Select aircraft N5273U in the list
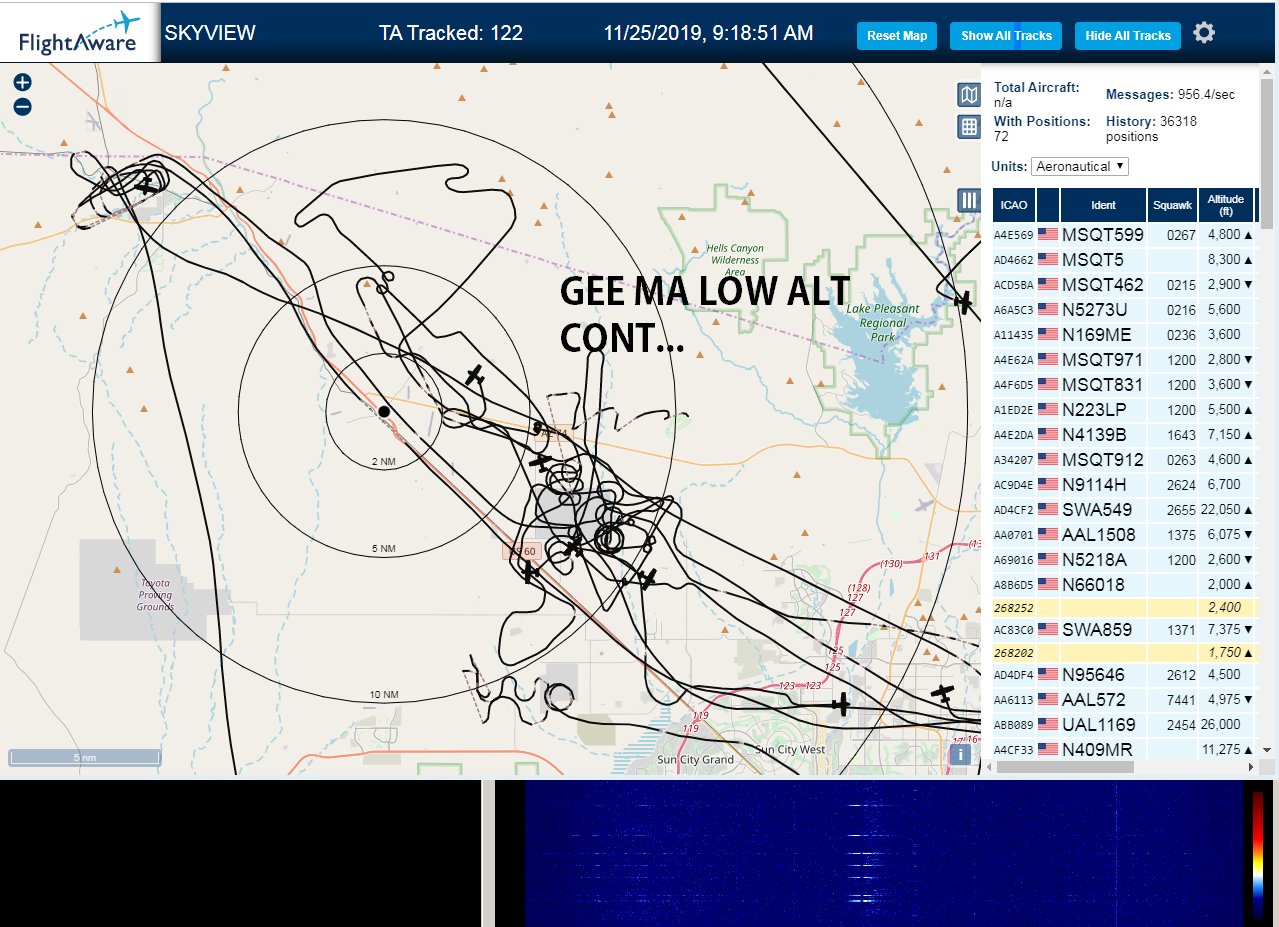The width and height of the screenshot is (1279, 927). [1125, 310]
